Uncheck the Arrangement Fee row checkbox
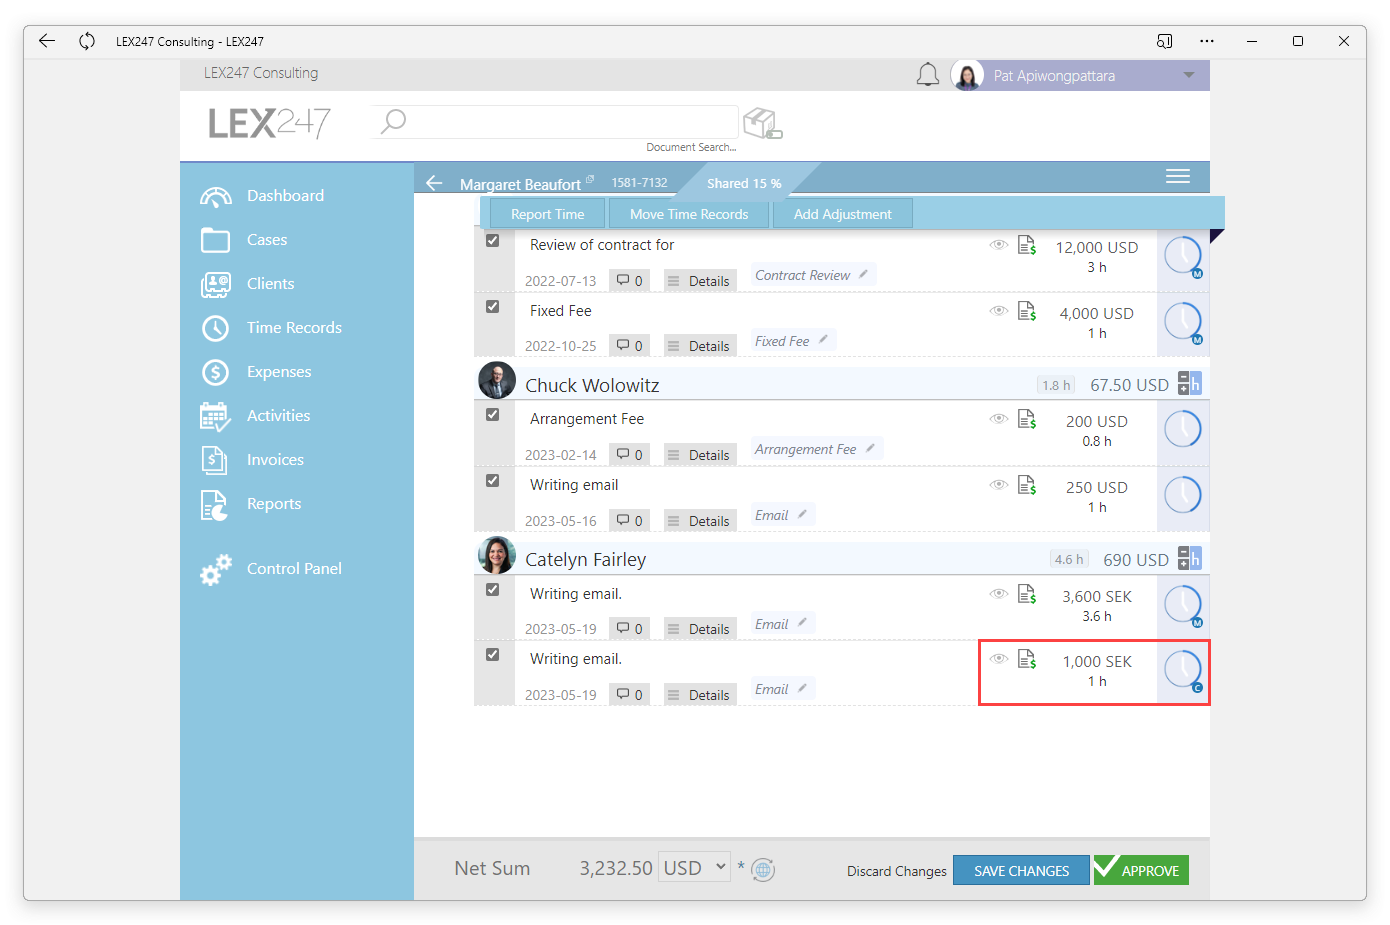The image size is (1390, 925). 492,415
